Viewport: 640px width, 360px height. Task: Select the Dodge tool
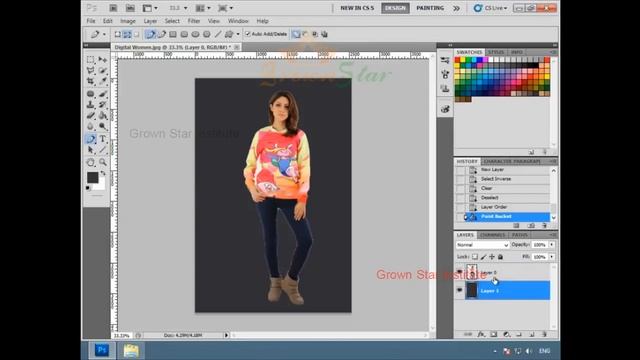pos(102,126)
